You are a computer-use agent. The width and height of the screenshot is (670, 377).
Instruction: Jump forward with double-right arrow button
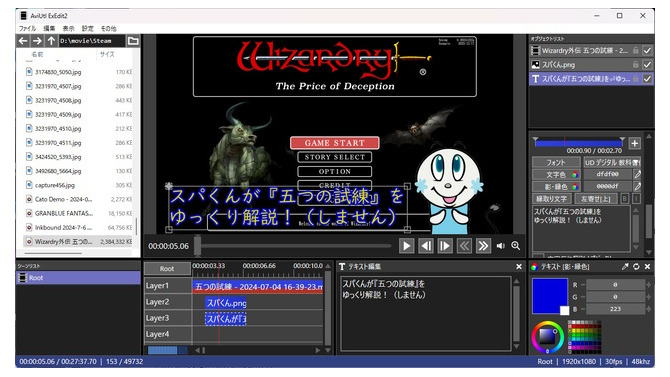click(x=483, y=246)
